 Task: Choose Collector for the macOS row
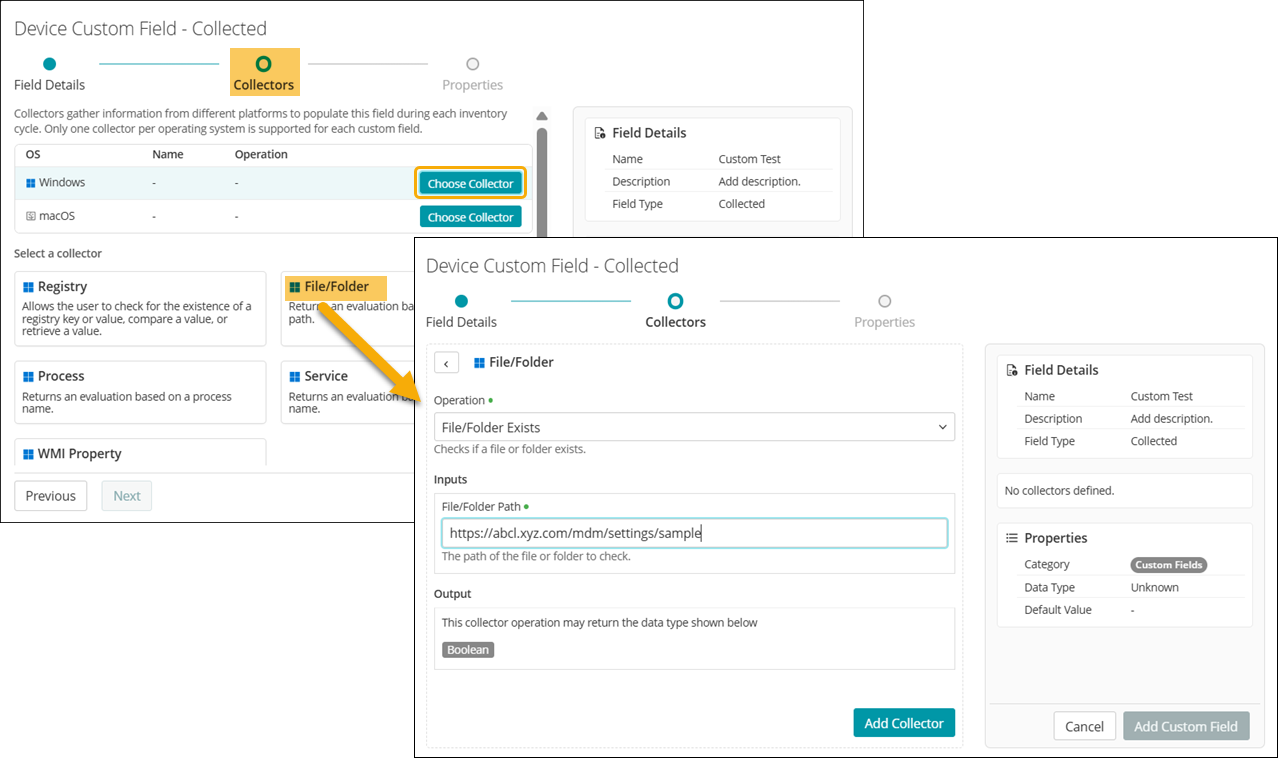point(470,217)
